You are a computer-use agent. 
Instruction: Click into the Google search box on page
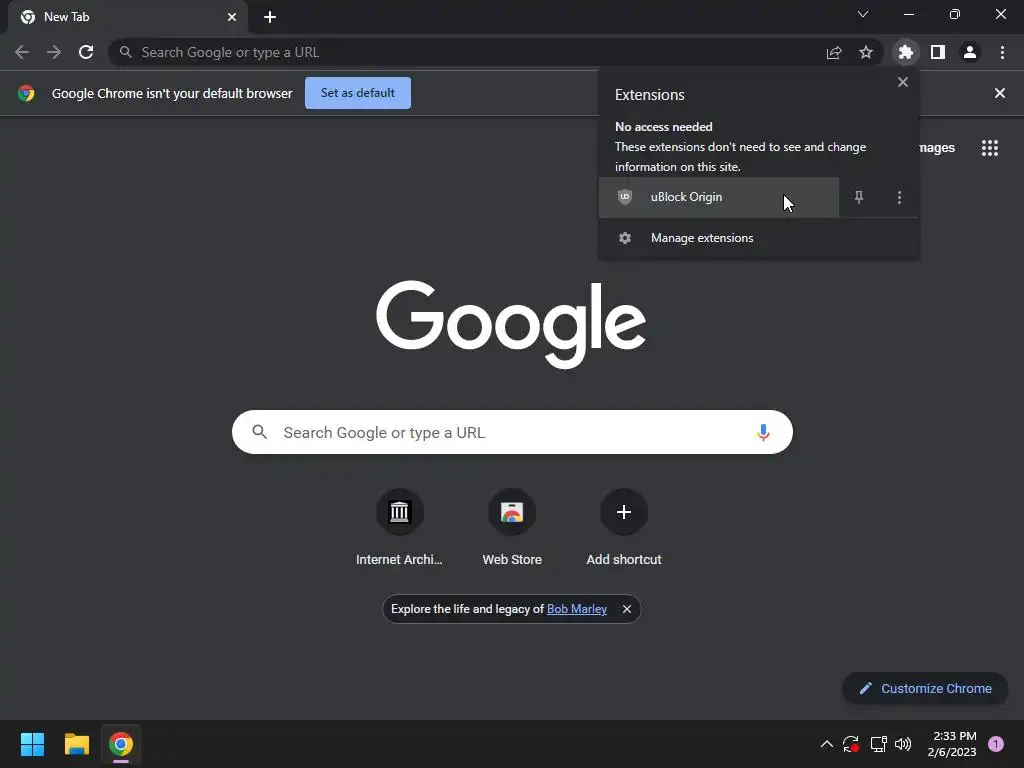(512, 432)
